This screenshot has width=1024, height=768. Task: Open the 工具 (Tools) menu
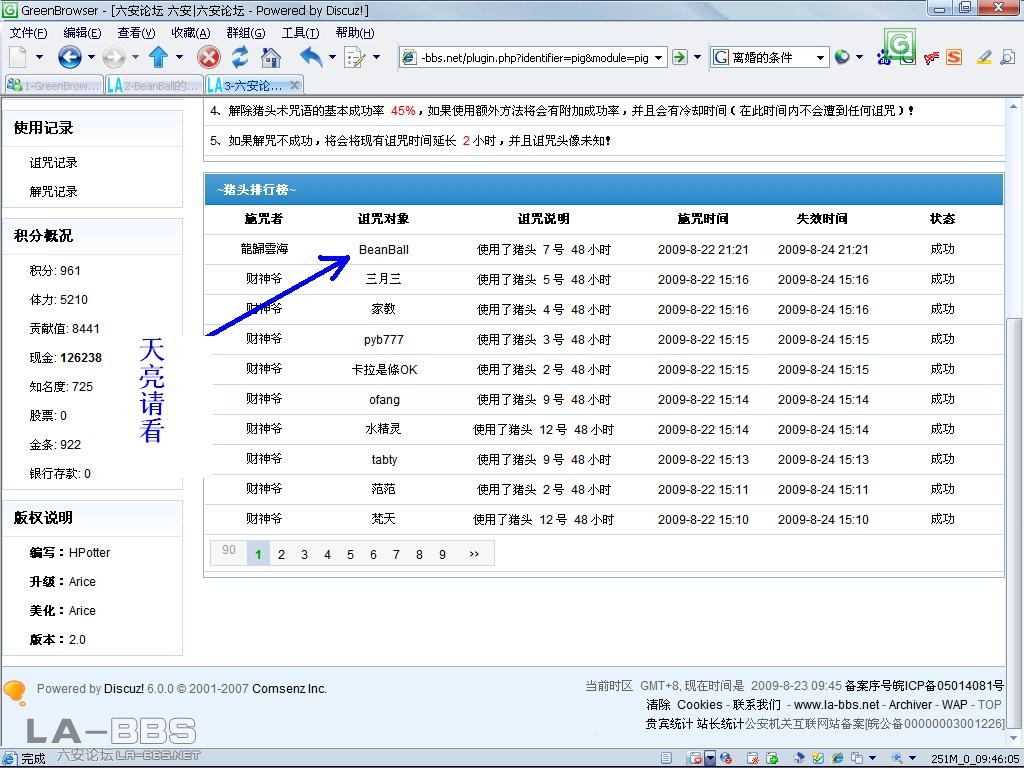point(299,33)
